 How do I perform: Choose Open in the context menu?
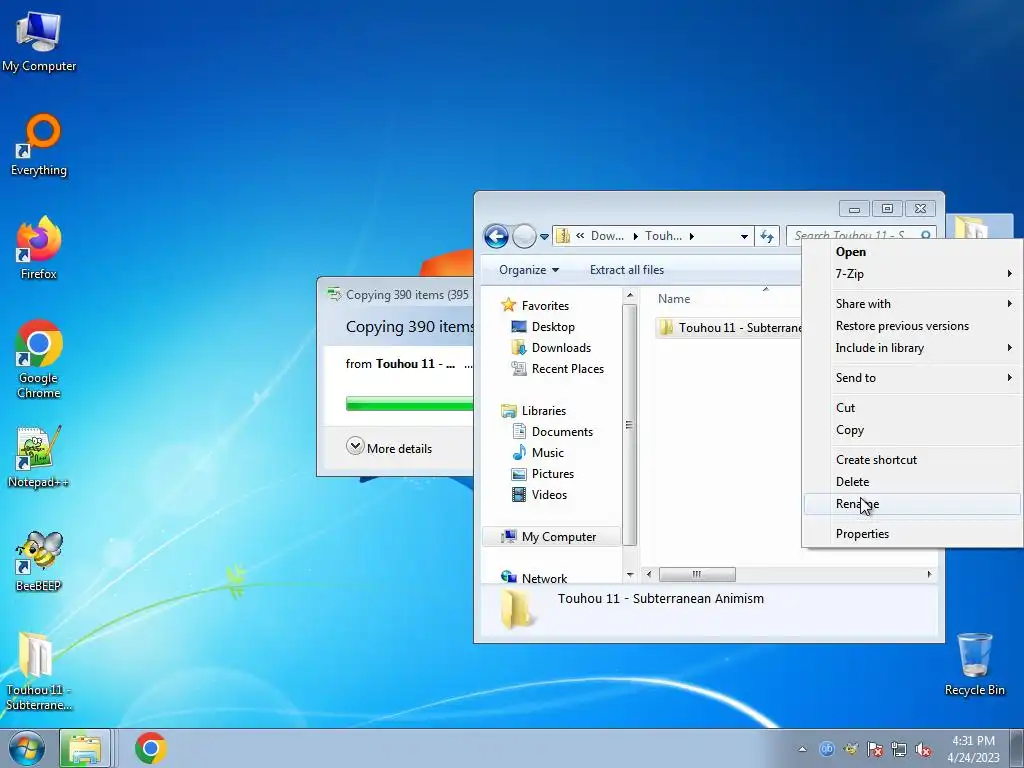pyautogui.click(x=913, y=252)
